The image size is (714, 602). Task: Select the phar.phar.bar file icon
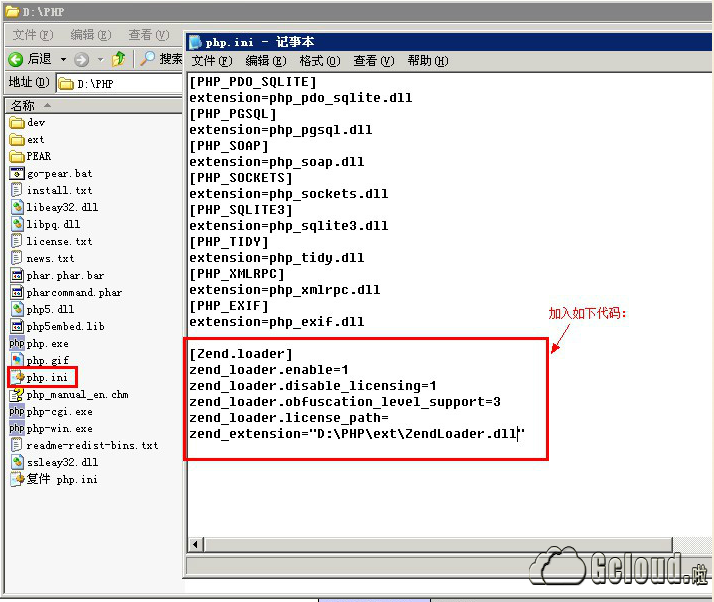[x=17, y=275]
